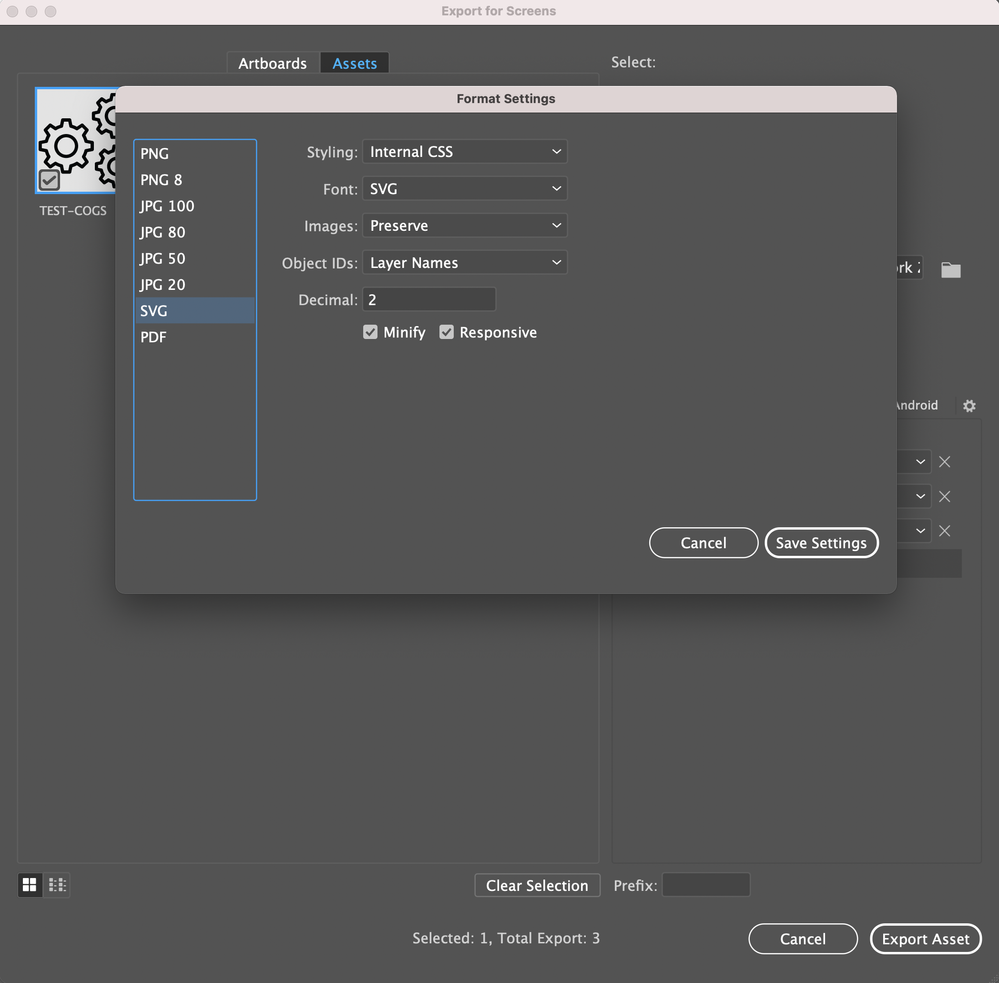Select JPG 80 in the format list
The height and width of the screenshot is (983, 999).
coord(195,232)
